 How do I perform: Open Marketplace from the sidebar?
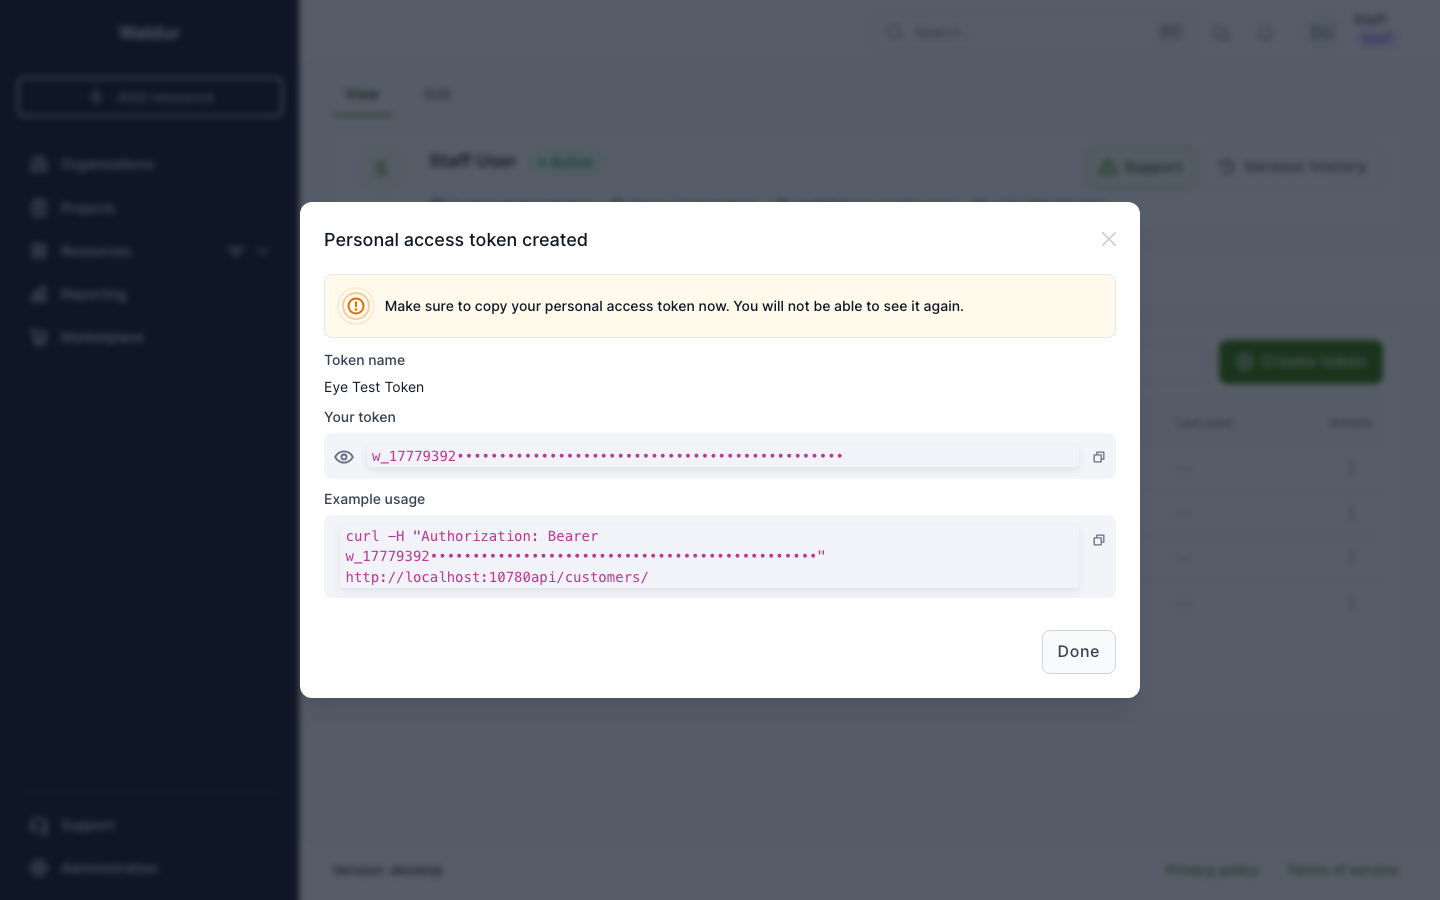point(102,338)
